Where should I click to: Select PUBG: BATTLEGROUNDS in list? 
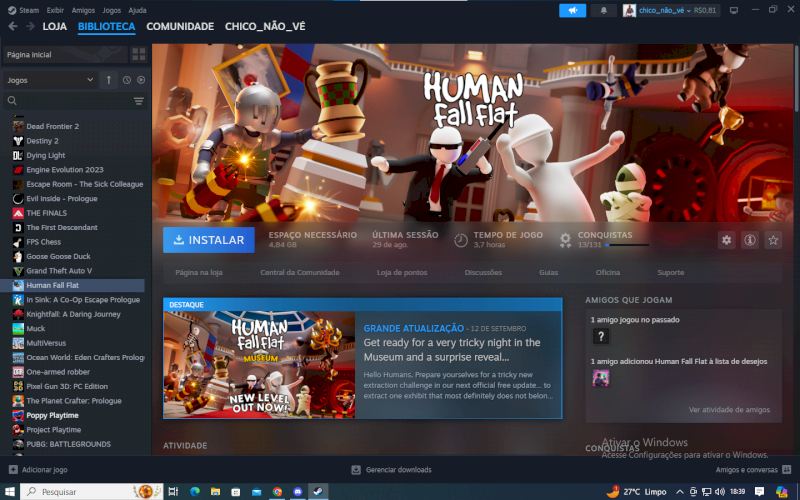(72, 444)
